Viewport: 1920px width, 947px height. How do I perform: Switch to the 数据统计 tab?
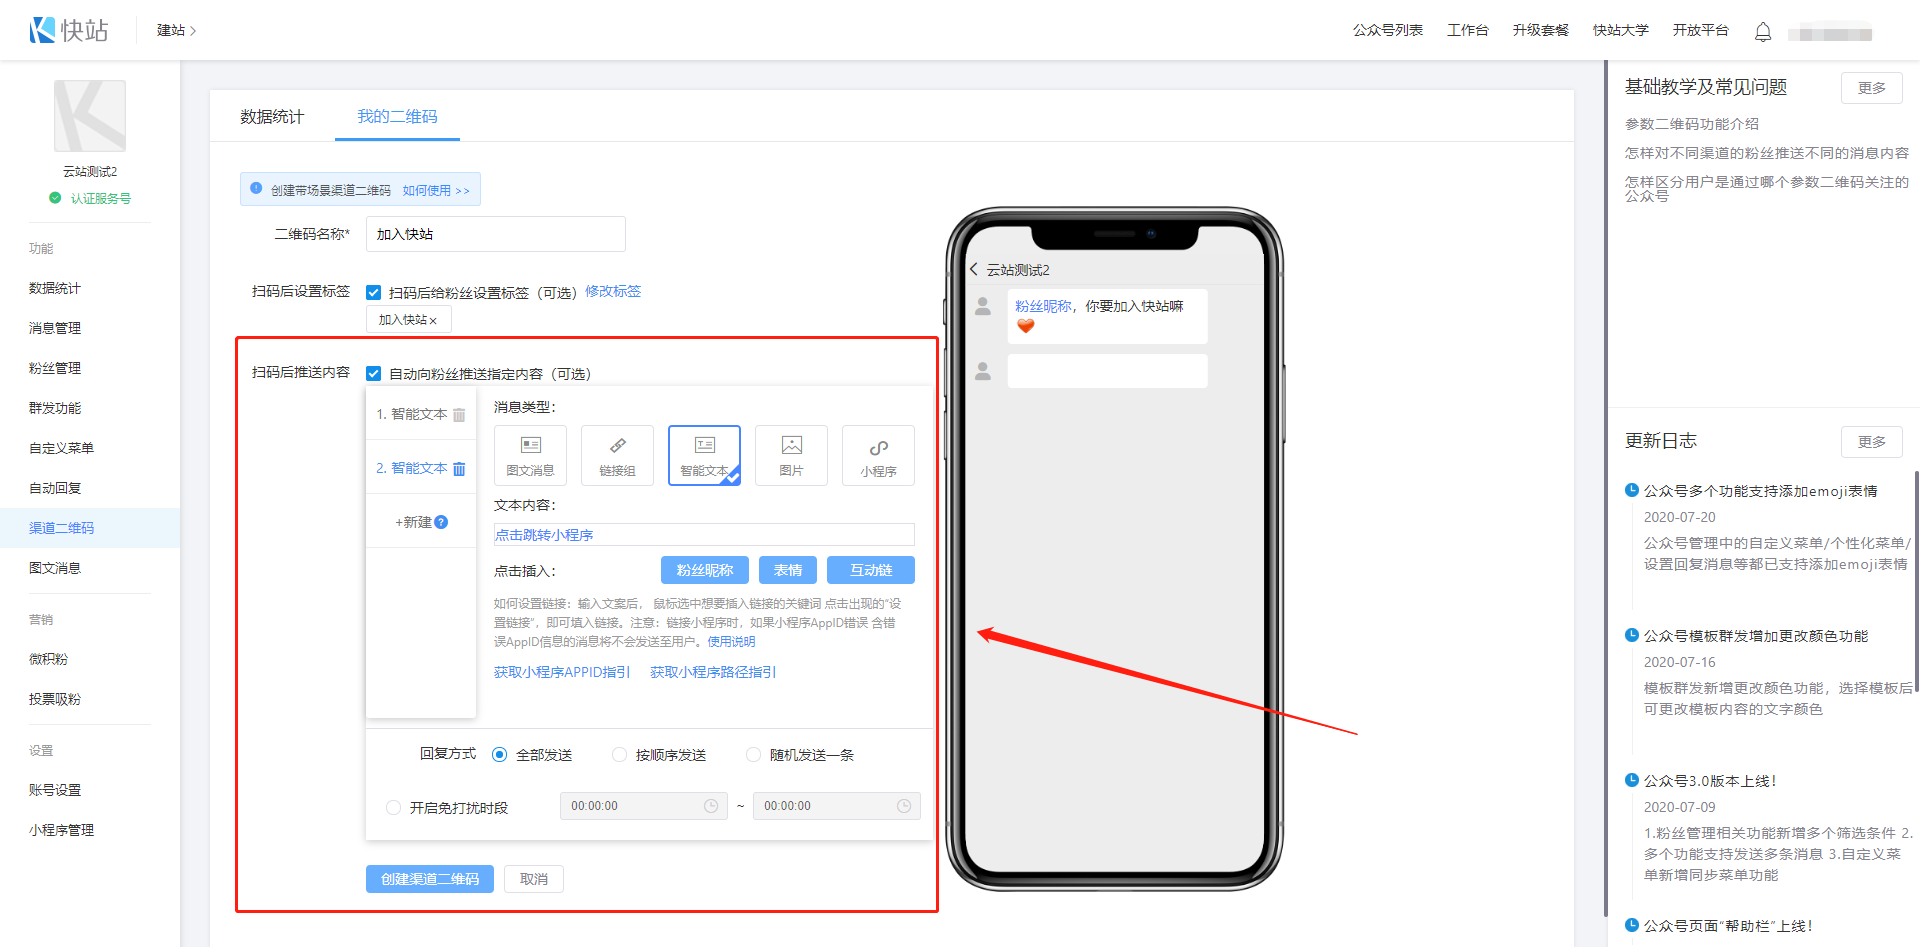[272, 117]
